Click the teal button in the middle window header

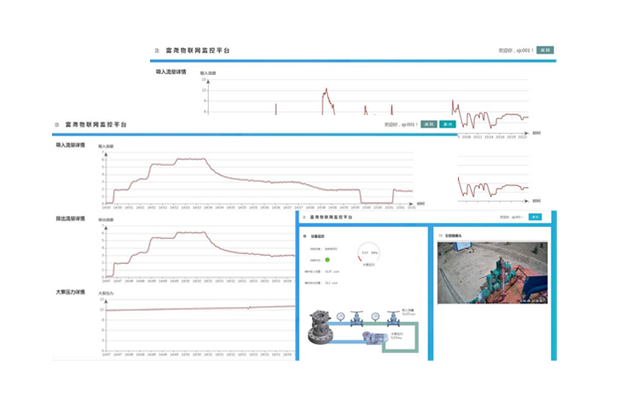click(448, 124)
